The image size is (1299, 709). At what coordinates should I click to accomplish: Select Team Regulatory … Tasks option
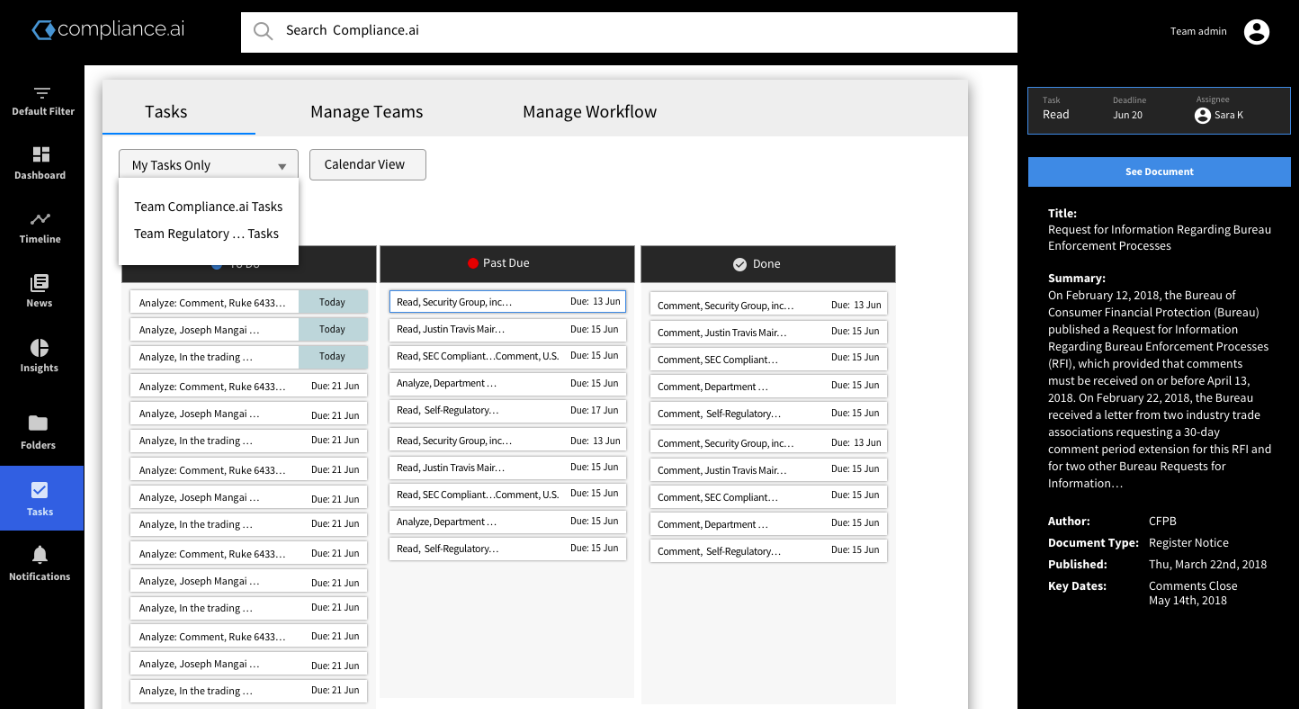coord(208,234)
